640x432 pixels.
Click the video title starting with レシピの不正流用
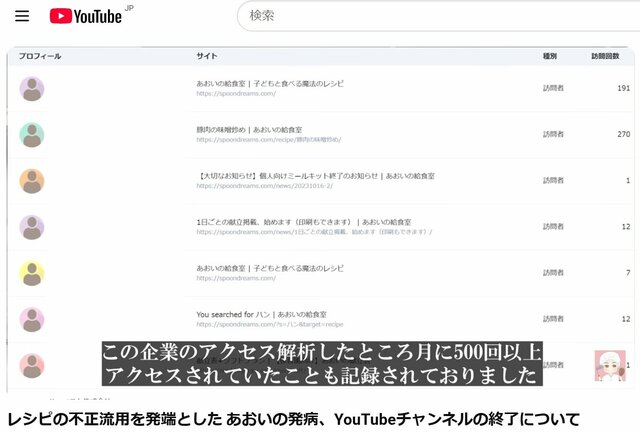pos(293,417)
